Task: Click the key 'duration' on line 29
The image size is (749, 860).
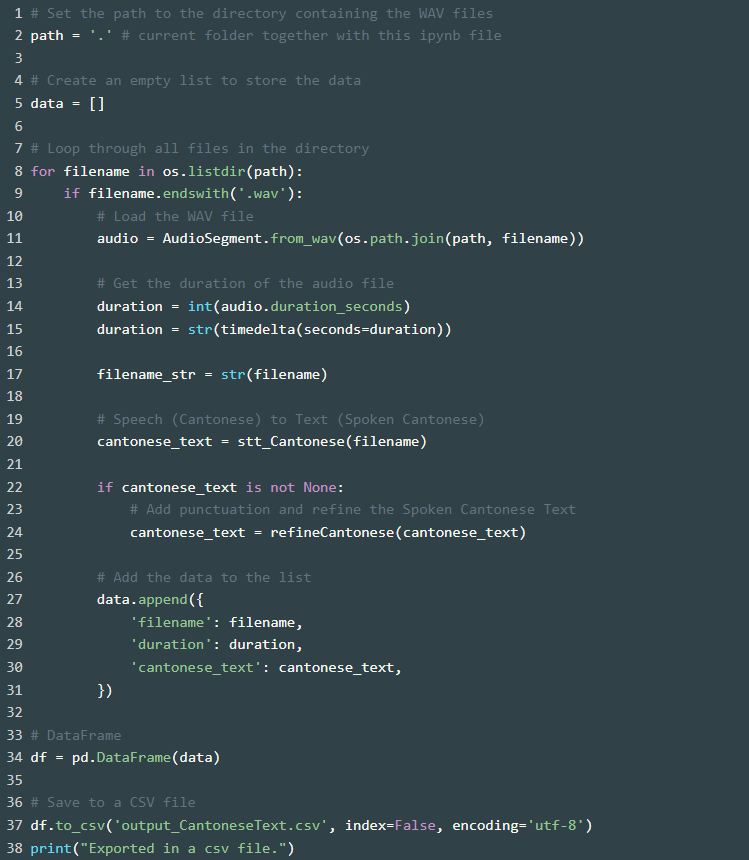Action: (x=171, y=644)
